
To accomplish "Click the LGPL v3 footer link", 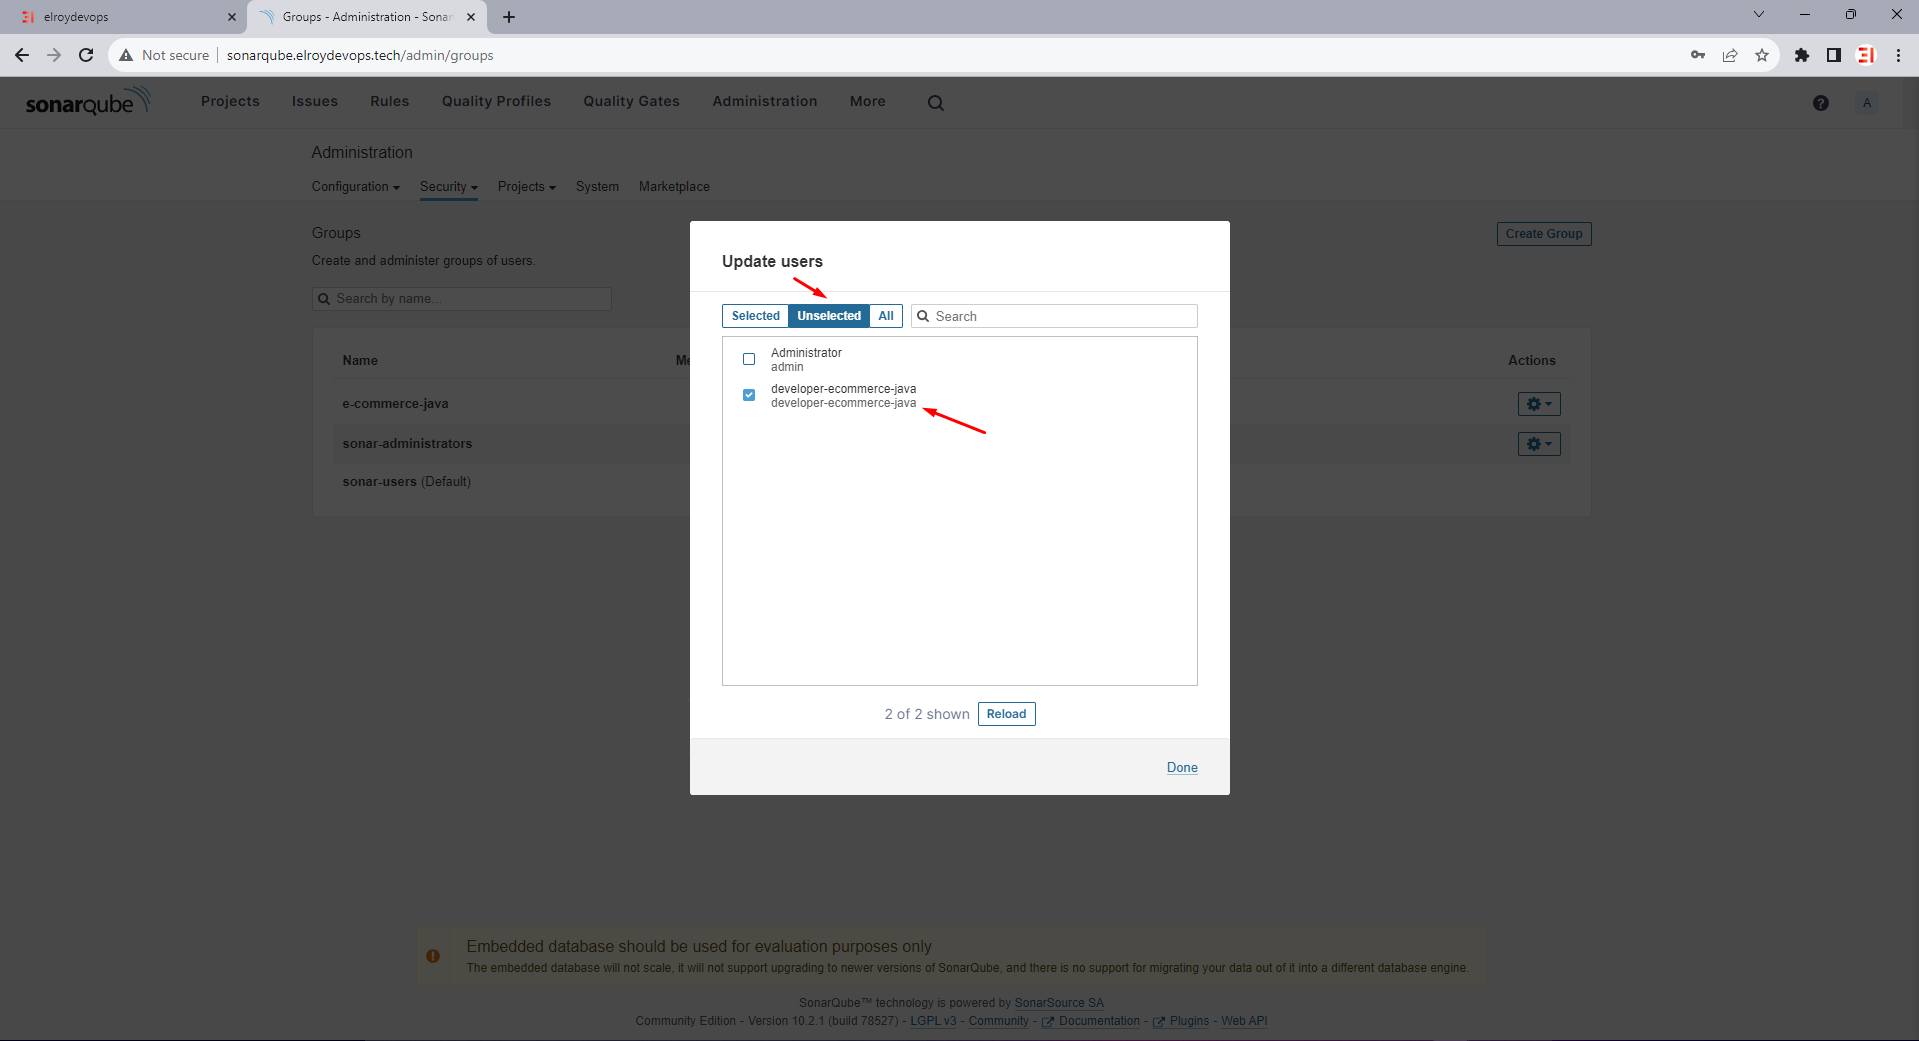I will coord(933,1021).
